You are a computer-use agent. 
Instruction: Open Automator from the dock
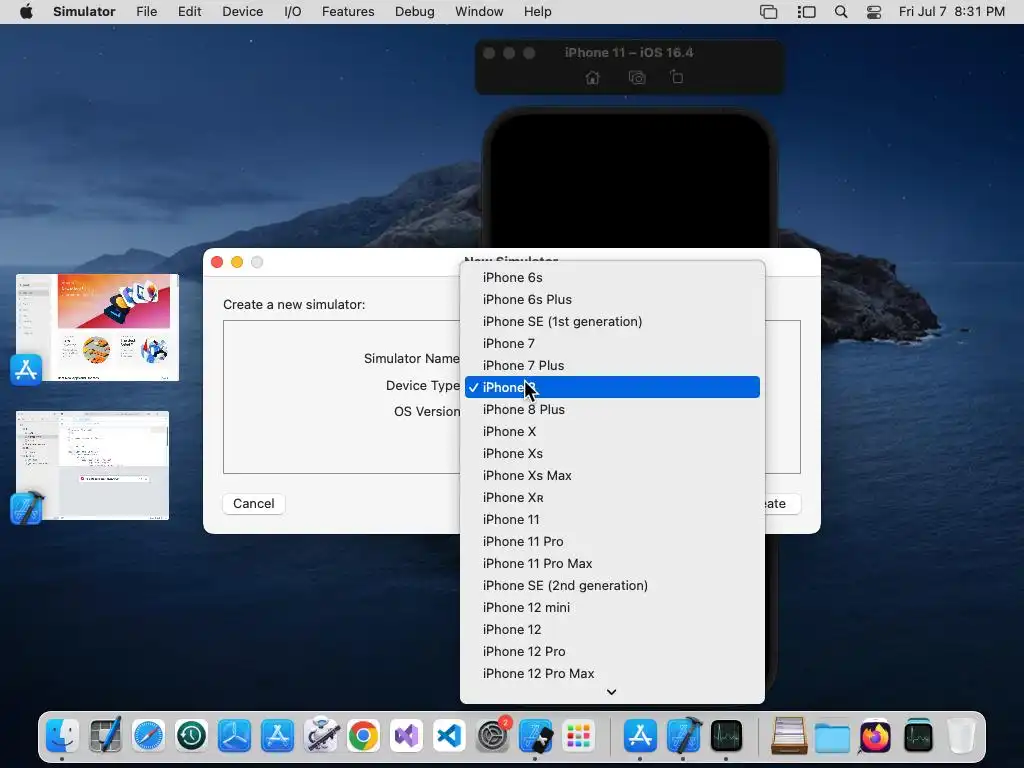(321, 736)
